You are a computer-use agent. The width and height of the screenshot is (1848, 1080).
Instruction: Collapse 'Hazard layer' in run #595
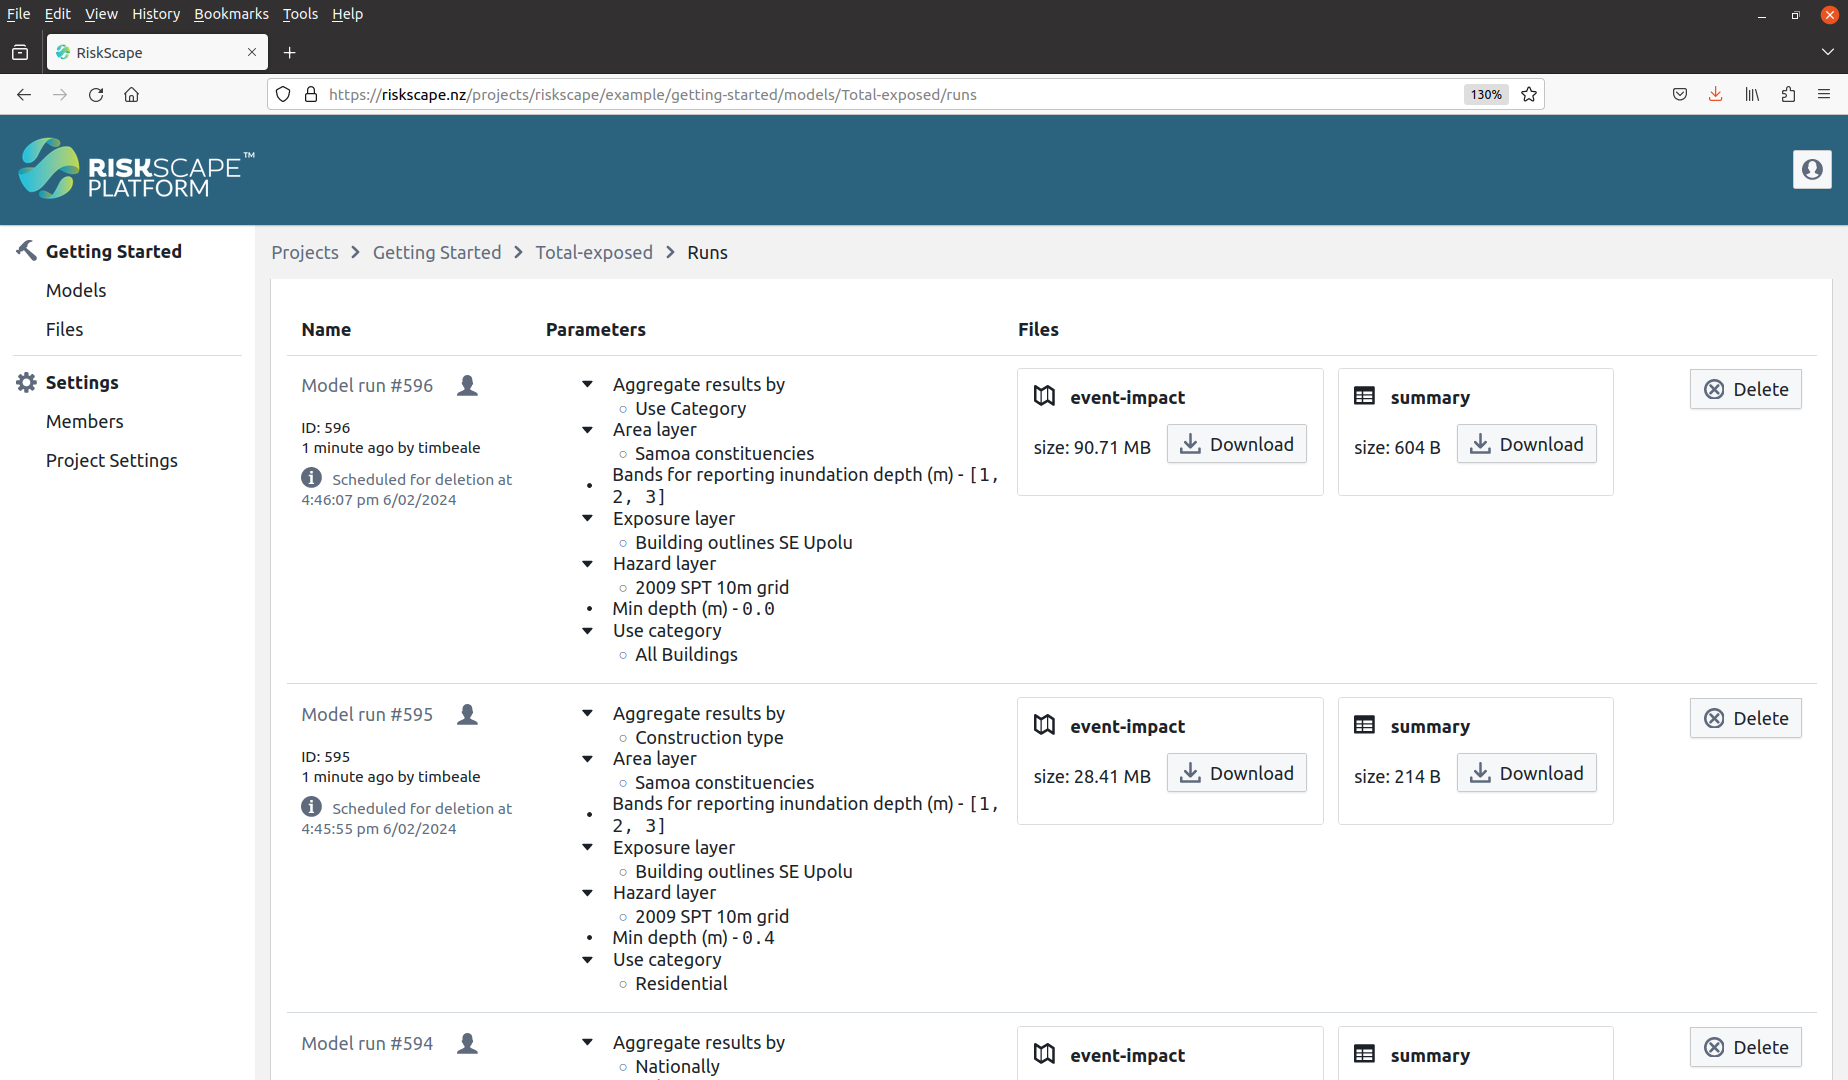click(588, 893)
